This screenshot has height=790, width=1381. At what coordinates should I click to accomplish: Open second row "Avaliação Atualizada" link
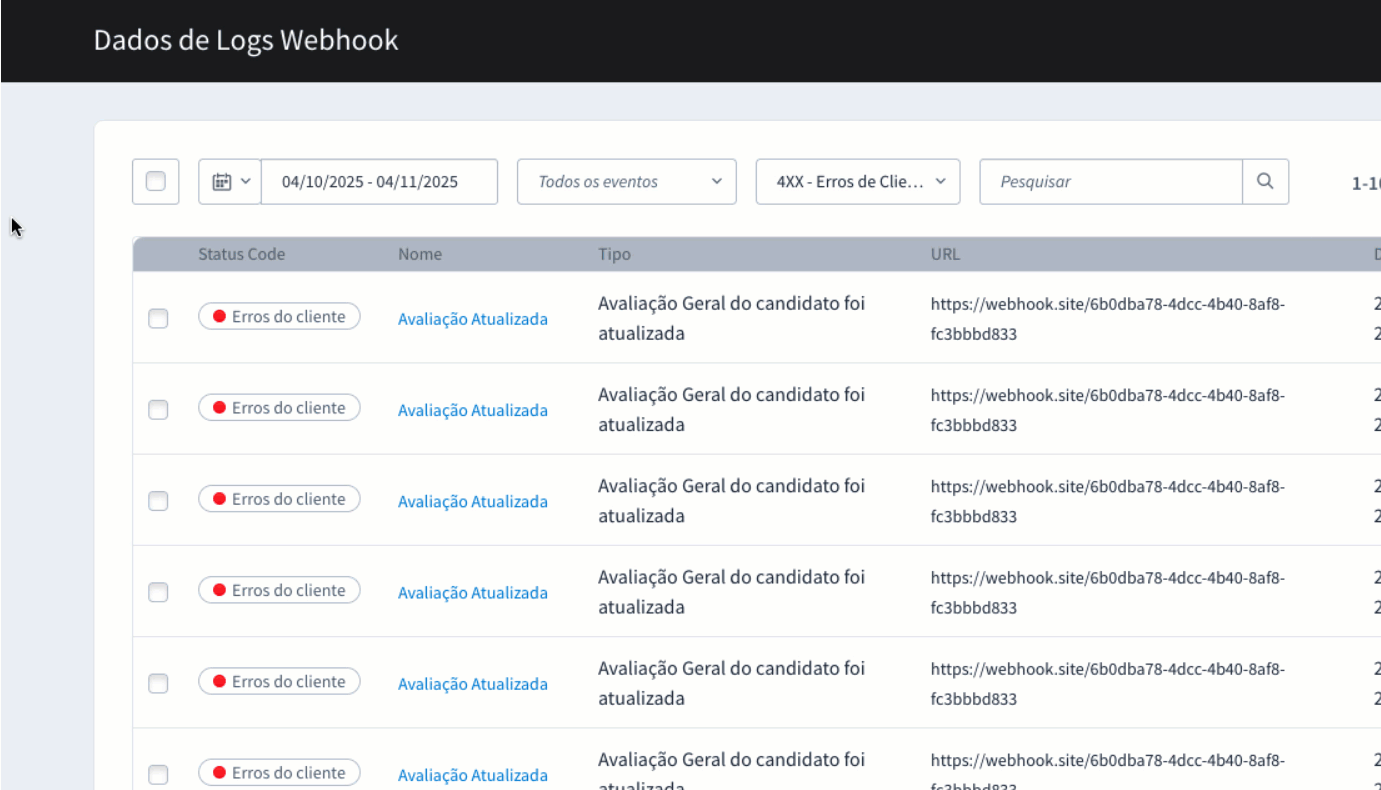pyautogui.click(x=472, y=410)
